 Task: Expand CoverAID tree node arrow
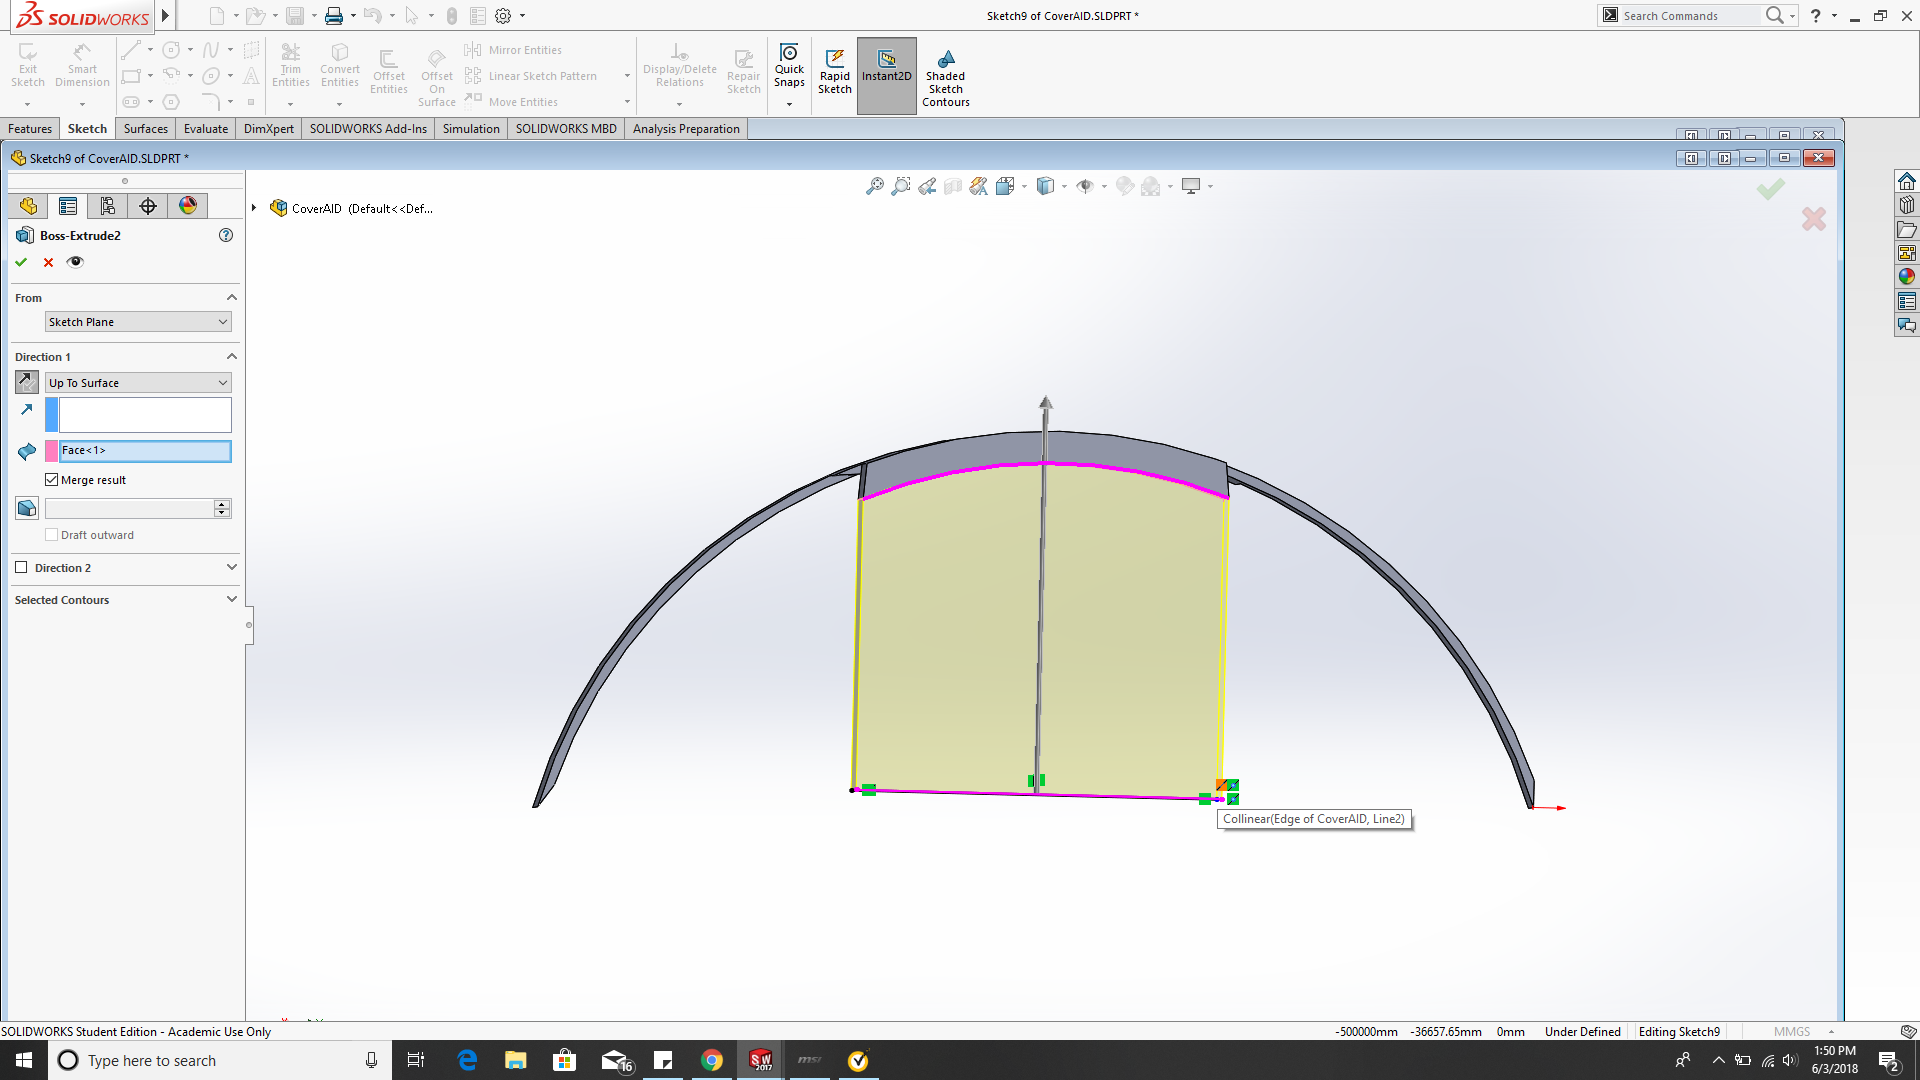[255, 208]
